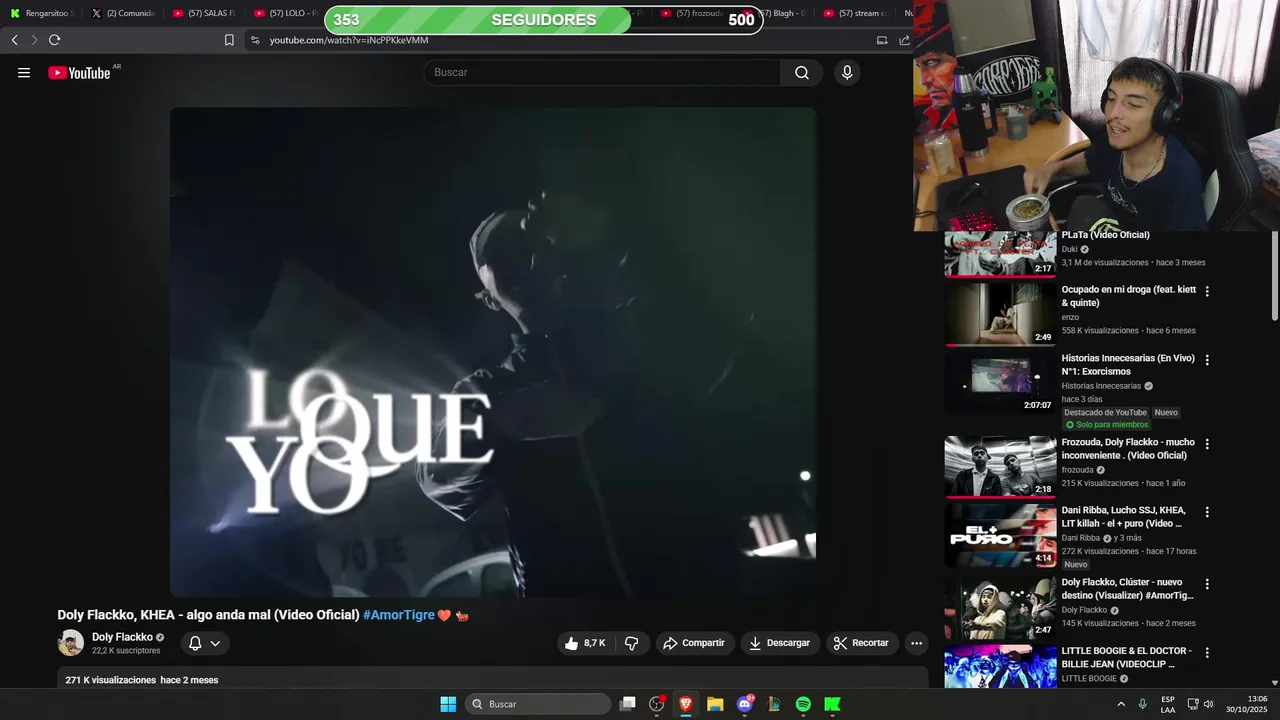Open Task View from the taskbar
This screenshot has height=720, width=1280.
coord(627,704)
